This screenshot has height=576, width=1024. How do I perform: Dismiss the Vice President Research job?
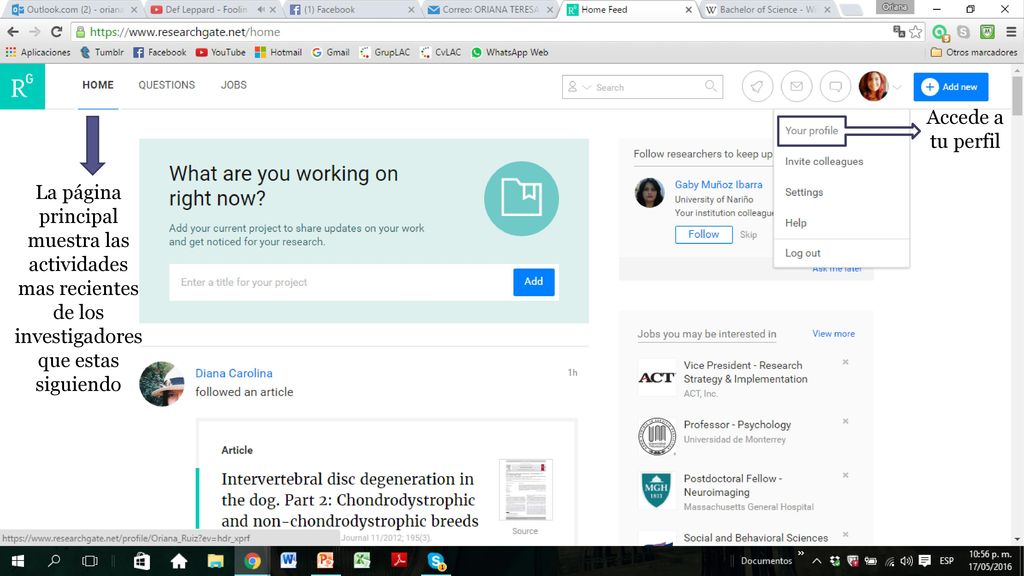tap(845, 362)
